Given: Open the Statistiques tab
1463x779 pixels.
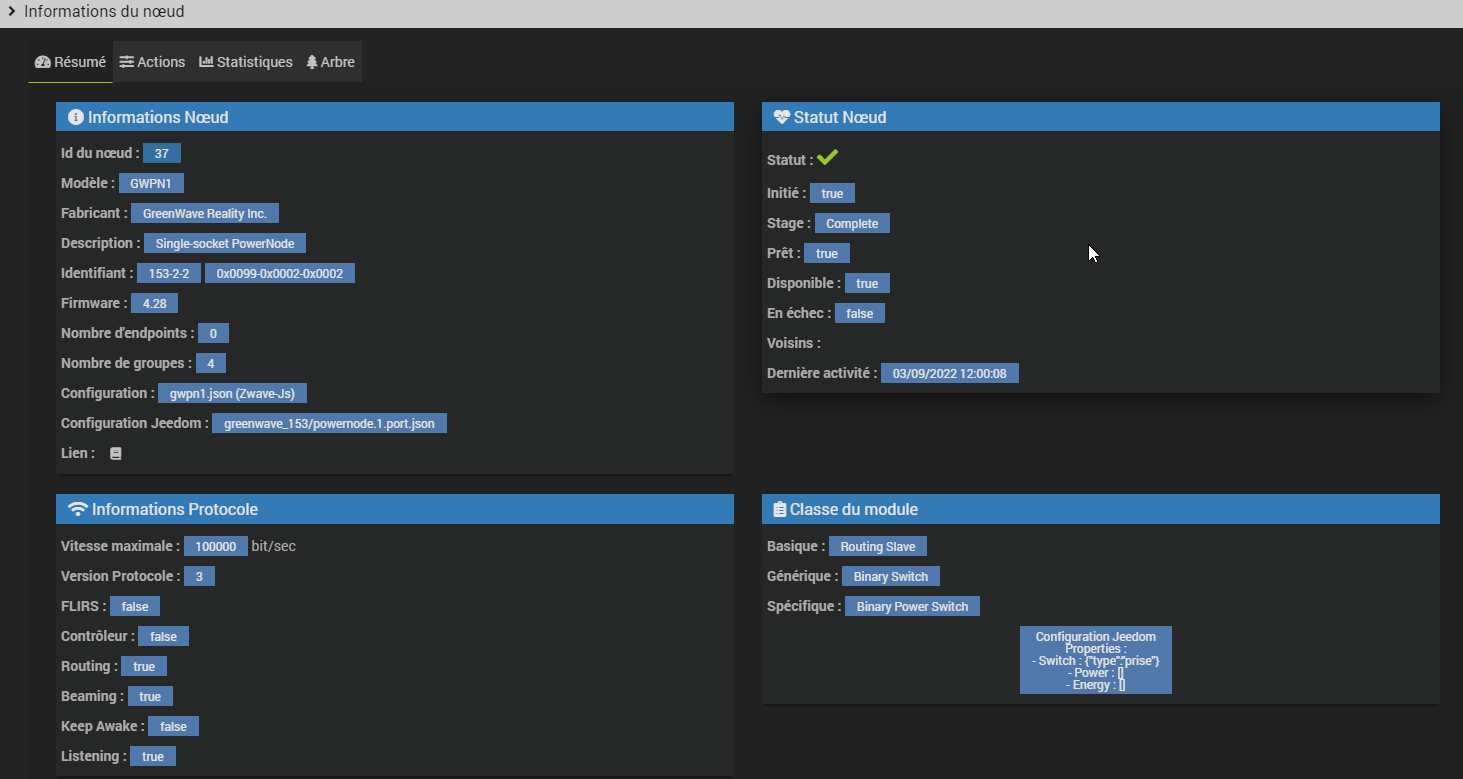Looking at the screenshot, I should pos(246,62).
